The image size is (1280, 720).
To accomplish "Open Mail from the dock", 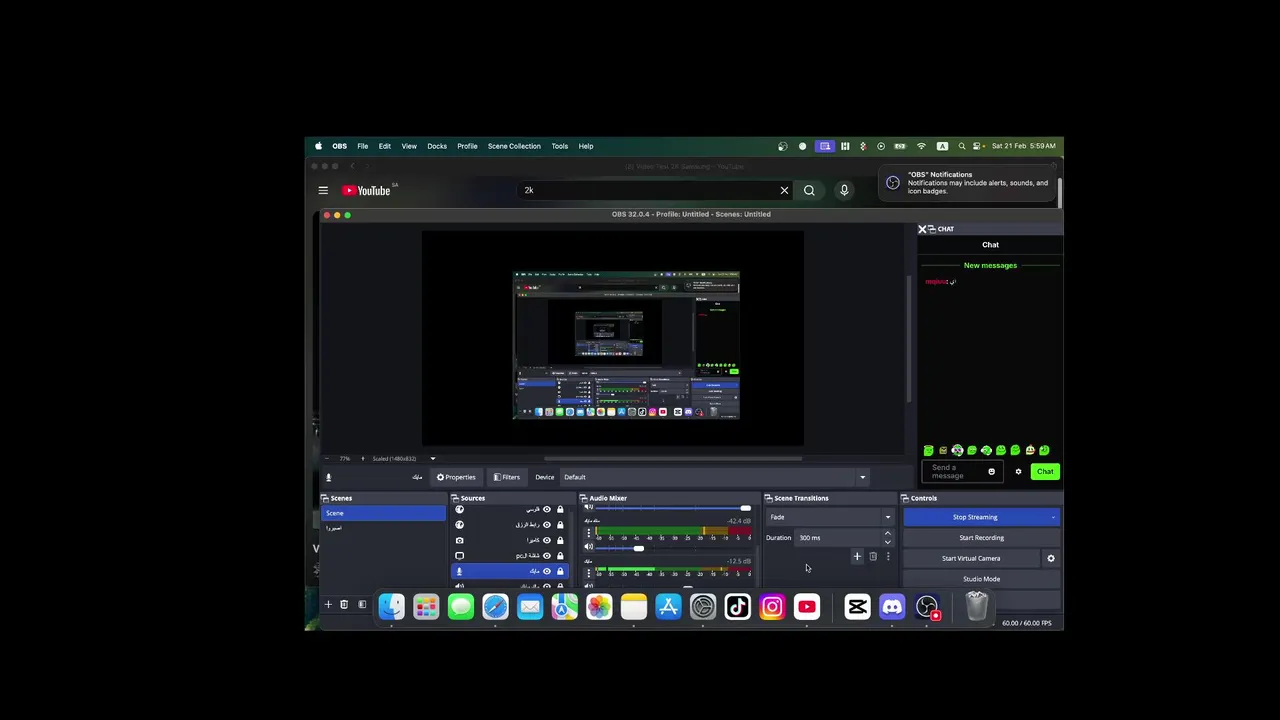I will (x=530, y=607).
